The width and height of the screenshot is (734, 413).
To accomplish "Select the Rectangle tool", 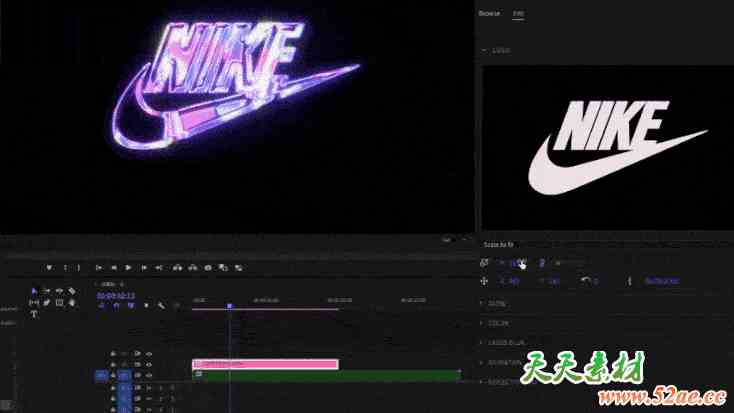I will pos(59,303).
